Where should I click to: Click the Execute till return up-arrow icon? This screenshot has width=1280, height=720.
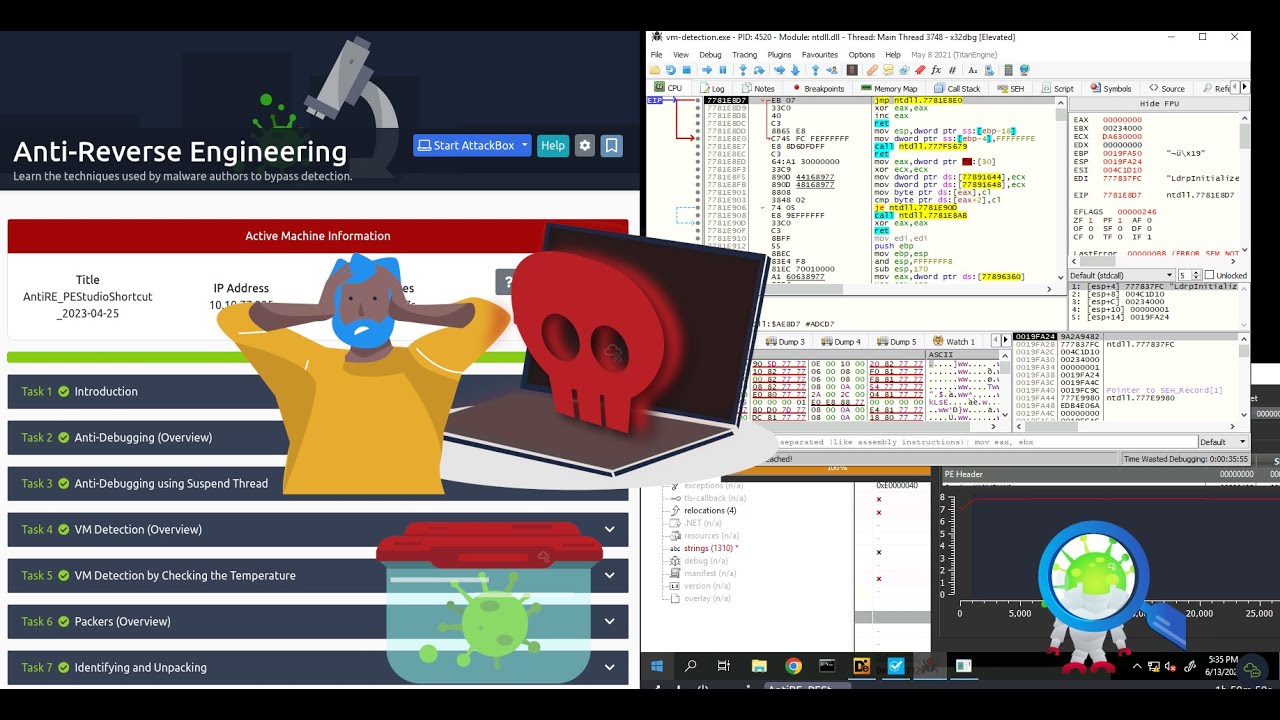tap(815, 70)
